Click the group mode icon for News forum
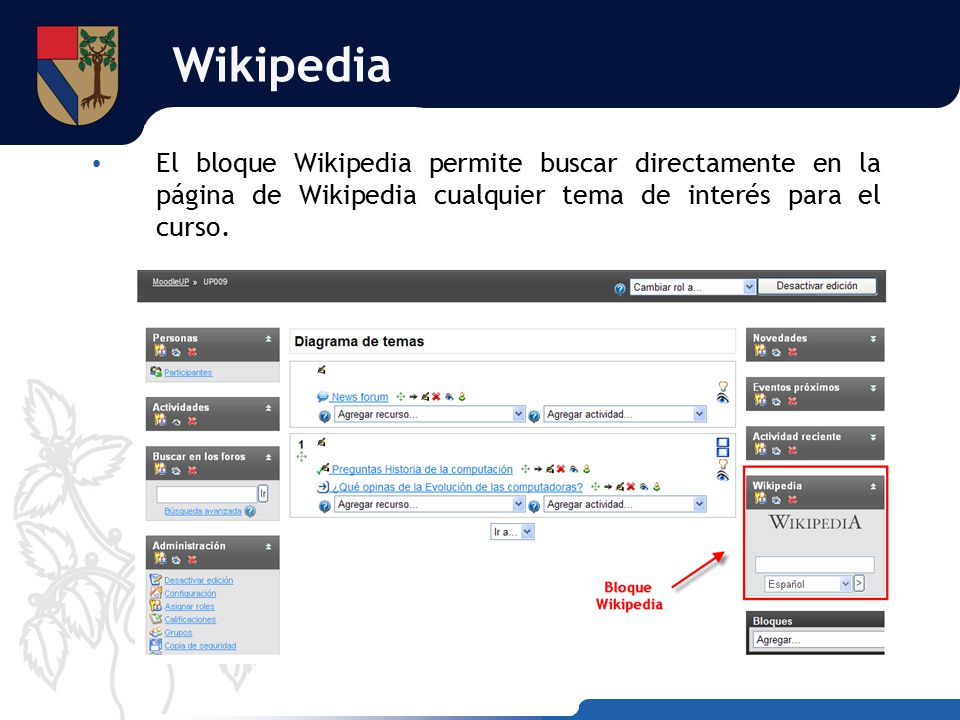 pyautogui.click(x=462, y=397)
